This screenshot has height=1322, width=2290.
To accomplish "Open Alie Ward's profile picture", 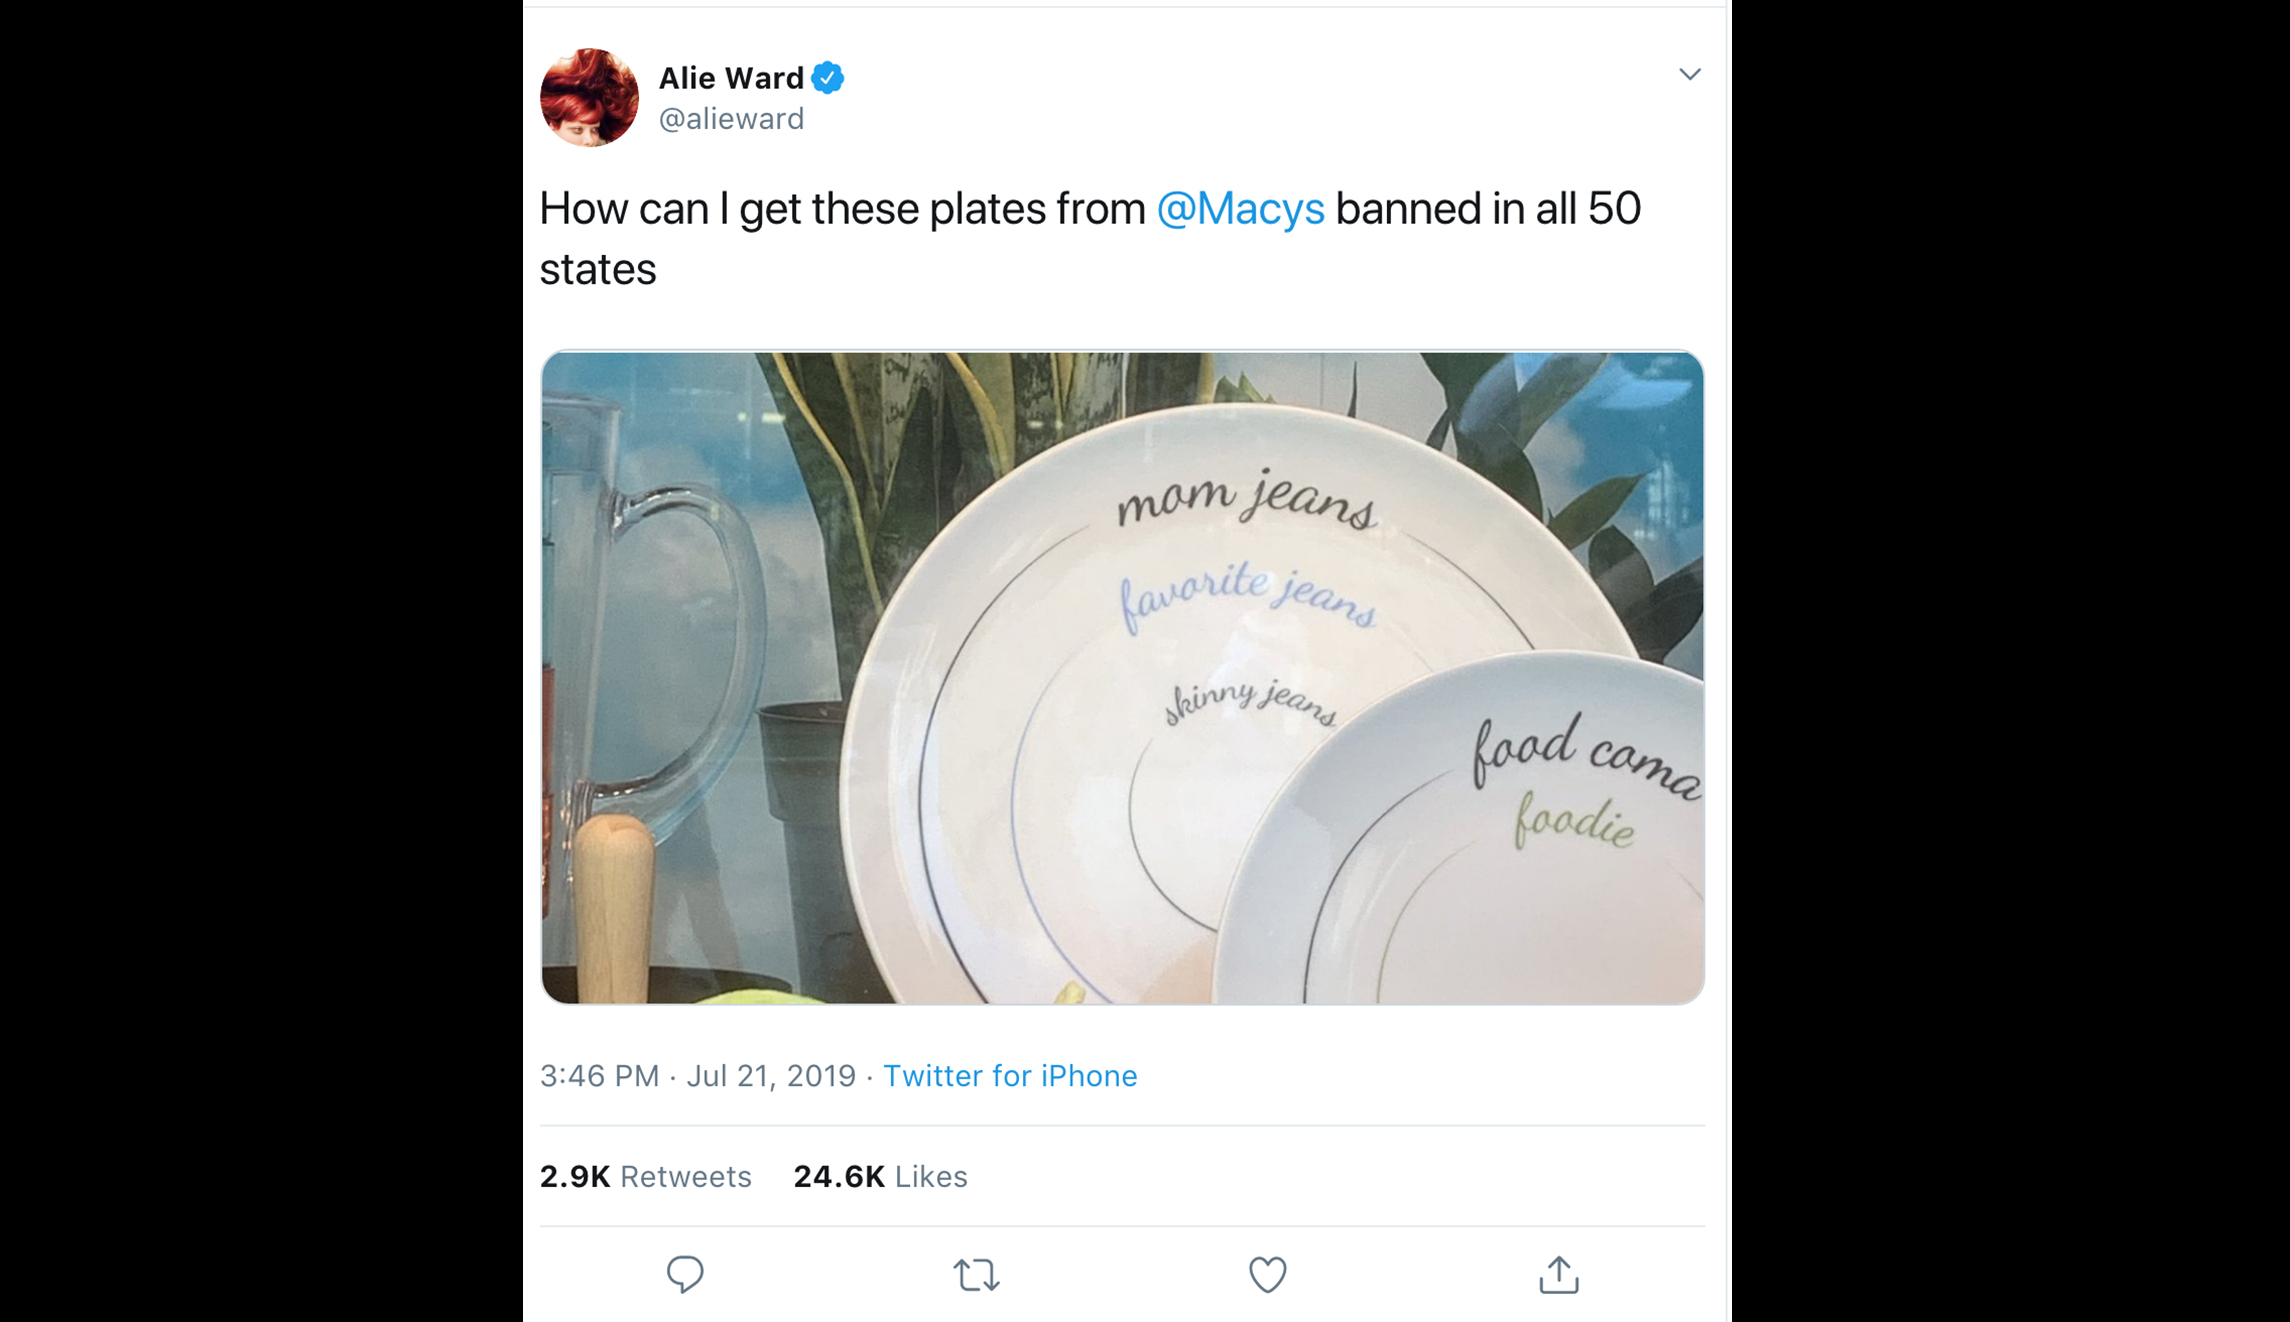I will pyautogui.click(x=592, y=97).
